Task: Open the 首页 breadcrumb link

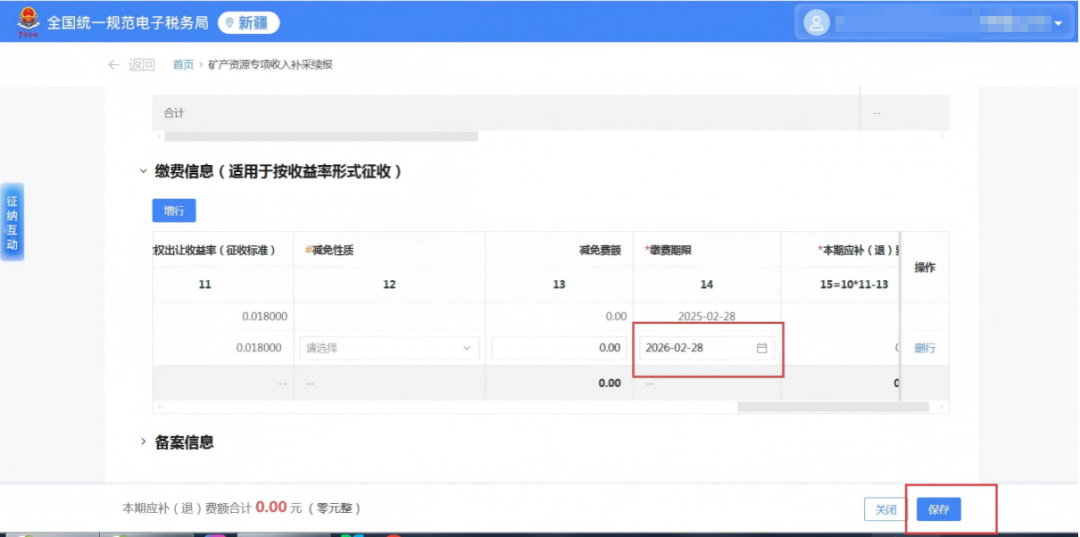Action: [x=183, y=65]
